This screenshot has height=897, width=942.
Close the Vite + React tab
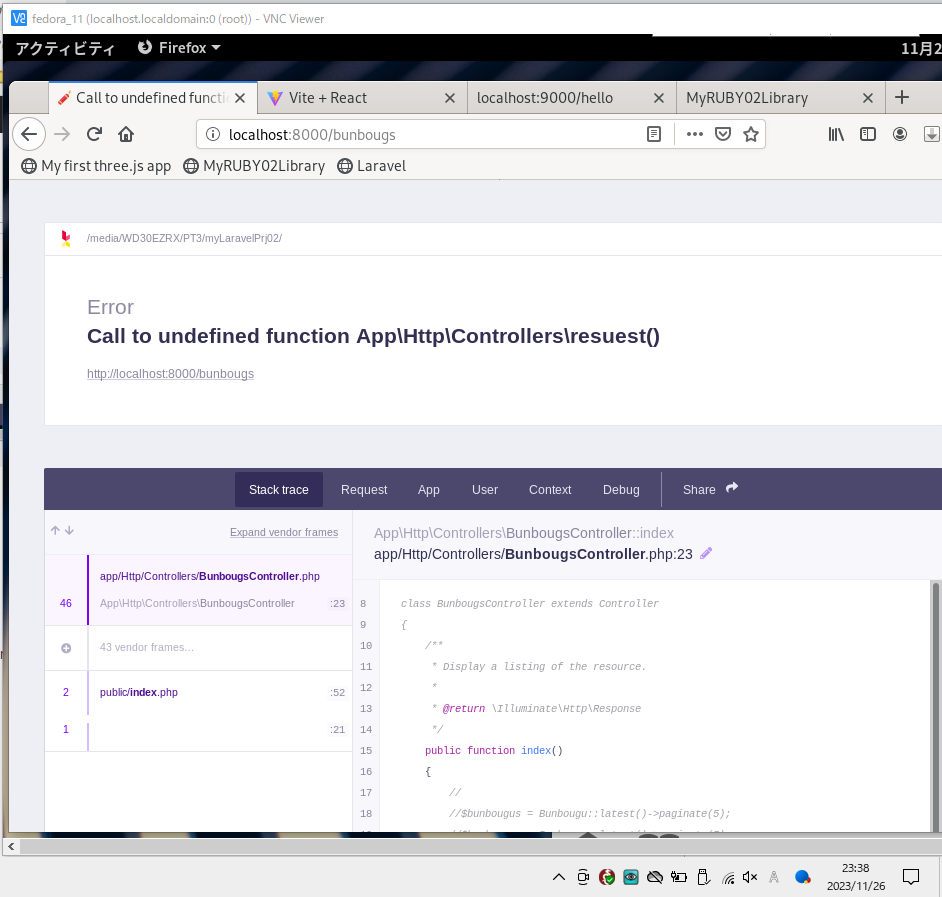point(449,98)
